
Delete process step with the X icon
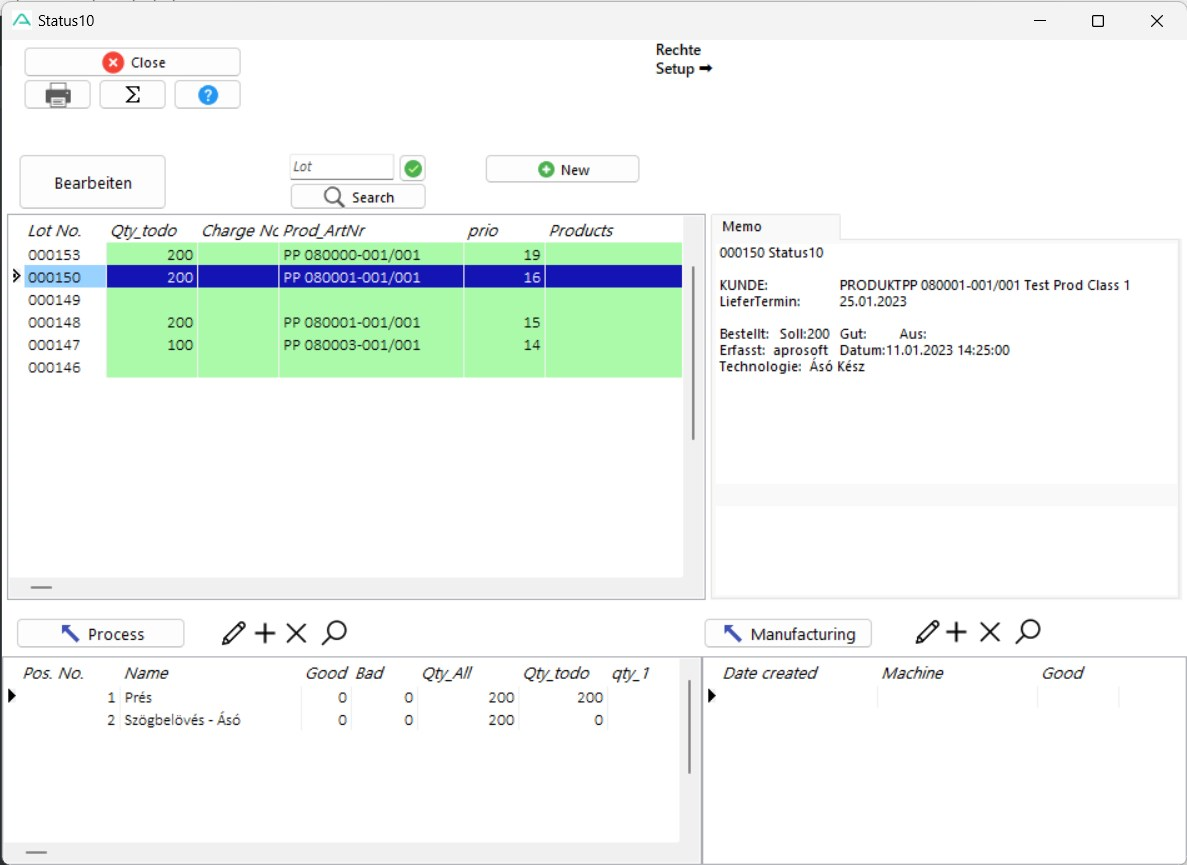tap(296, 633)
